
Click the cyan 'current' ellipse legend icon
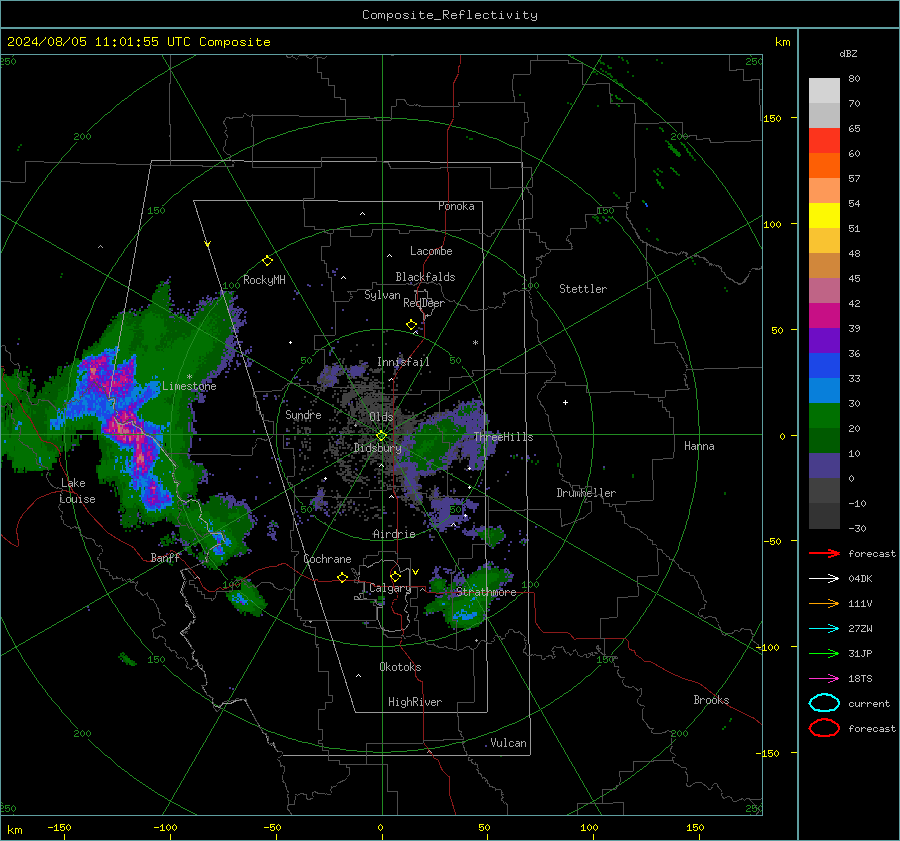pos(824,703)
